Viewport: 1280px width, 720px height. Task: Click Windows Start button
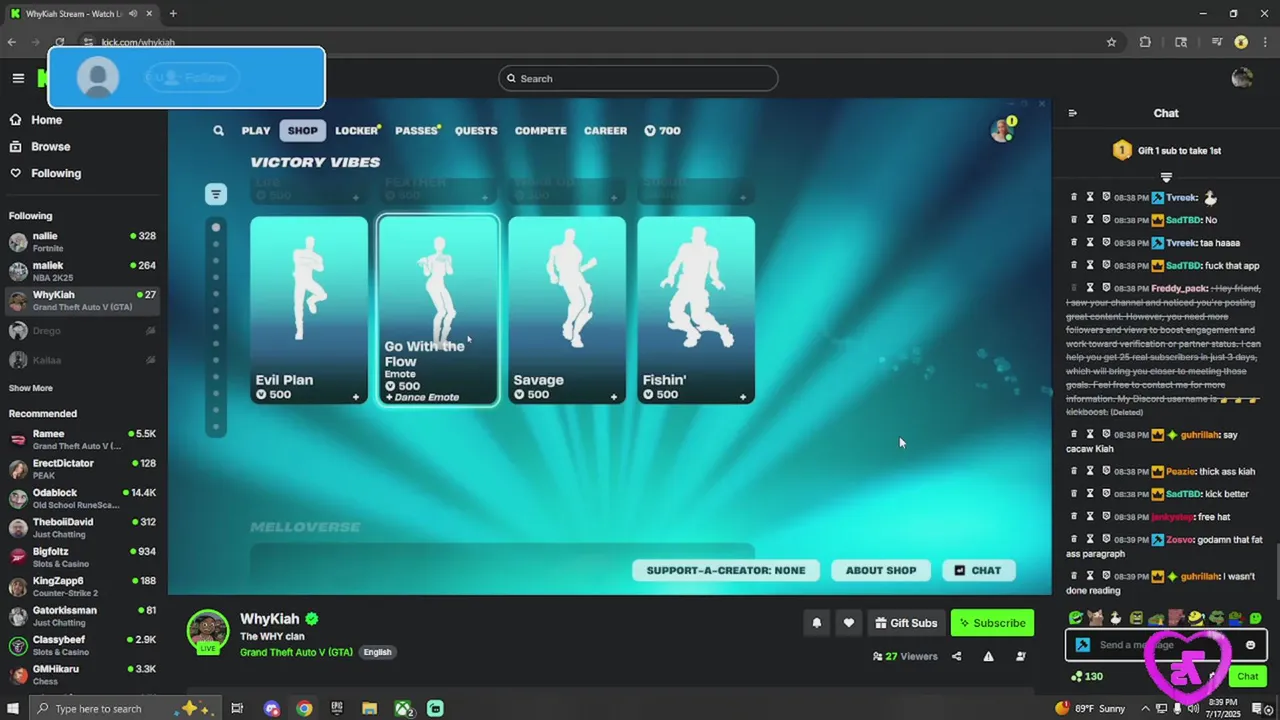13,708
